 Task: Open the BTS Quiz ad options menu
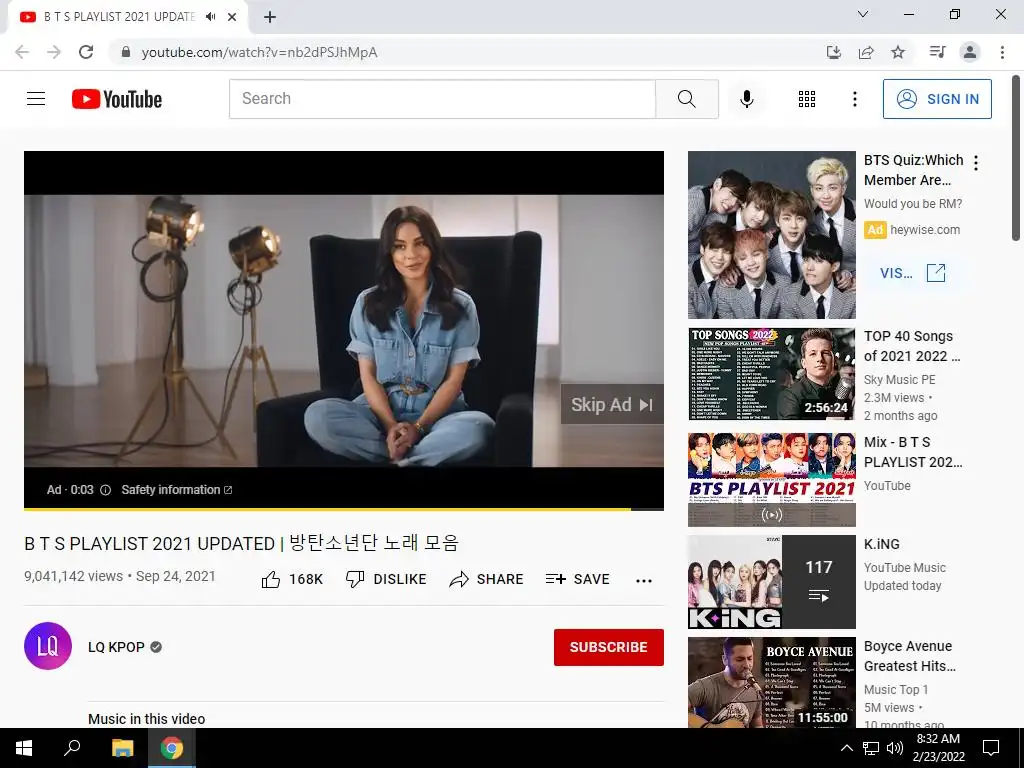point(976,163)
